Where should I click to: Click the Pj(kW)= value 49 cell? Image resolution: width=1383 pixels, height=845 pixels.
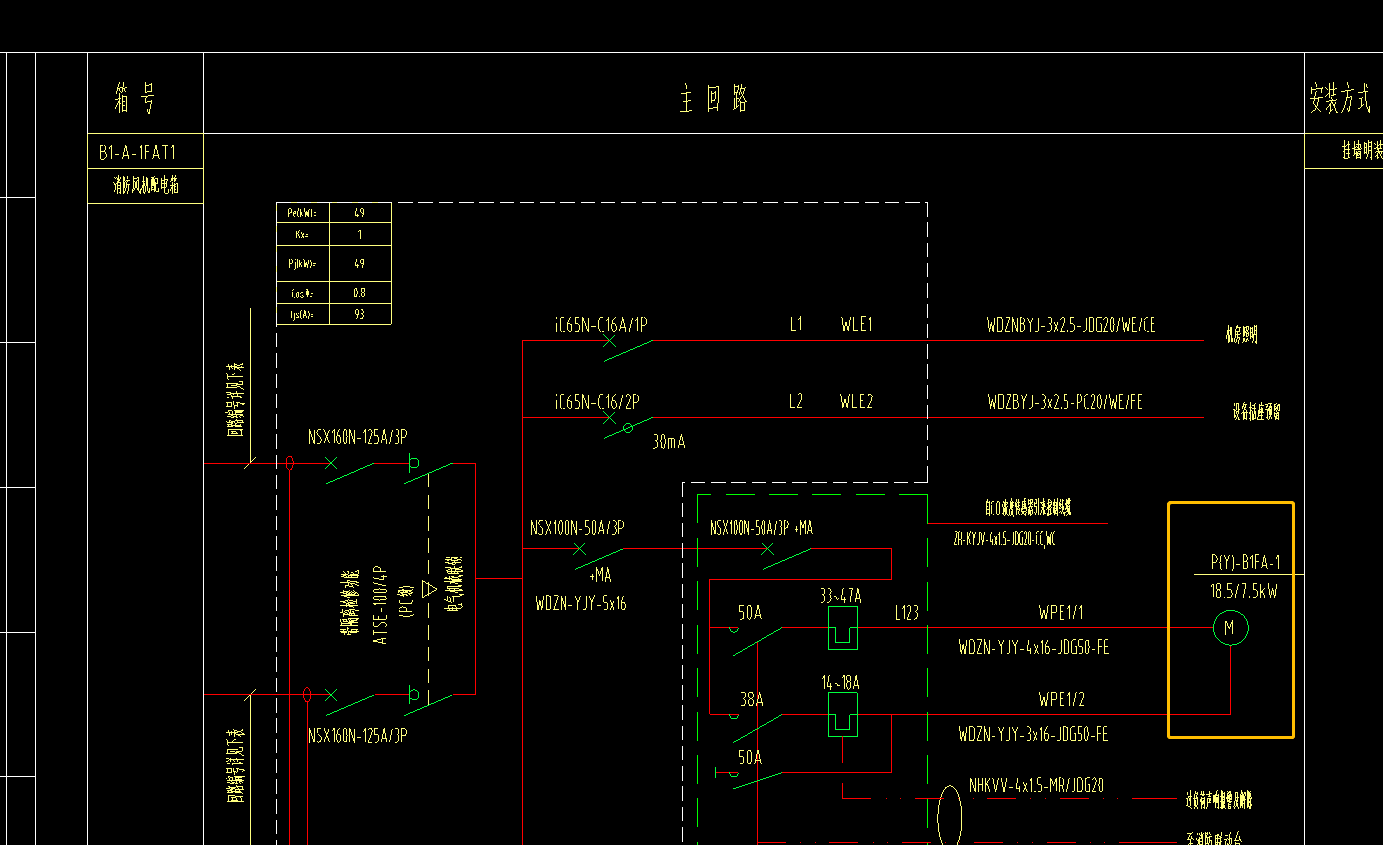coord(359,264)
